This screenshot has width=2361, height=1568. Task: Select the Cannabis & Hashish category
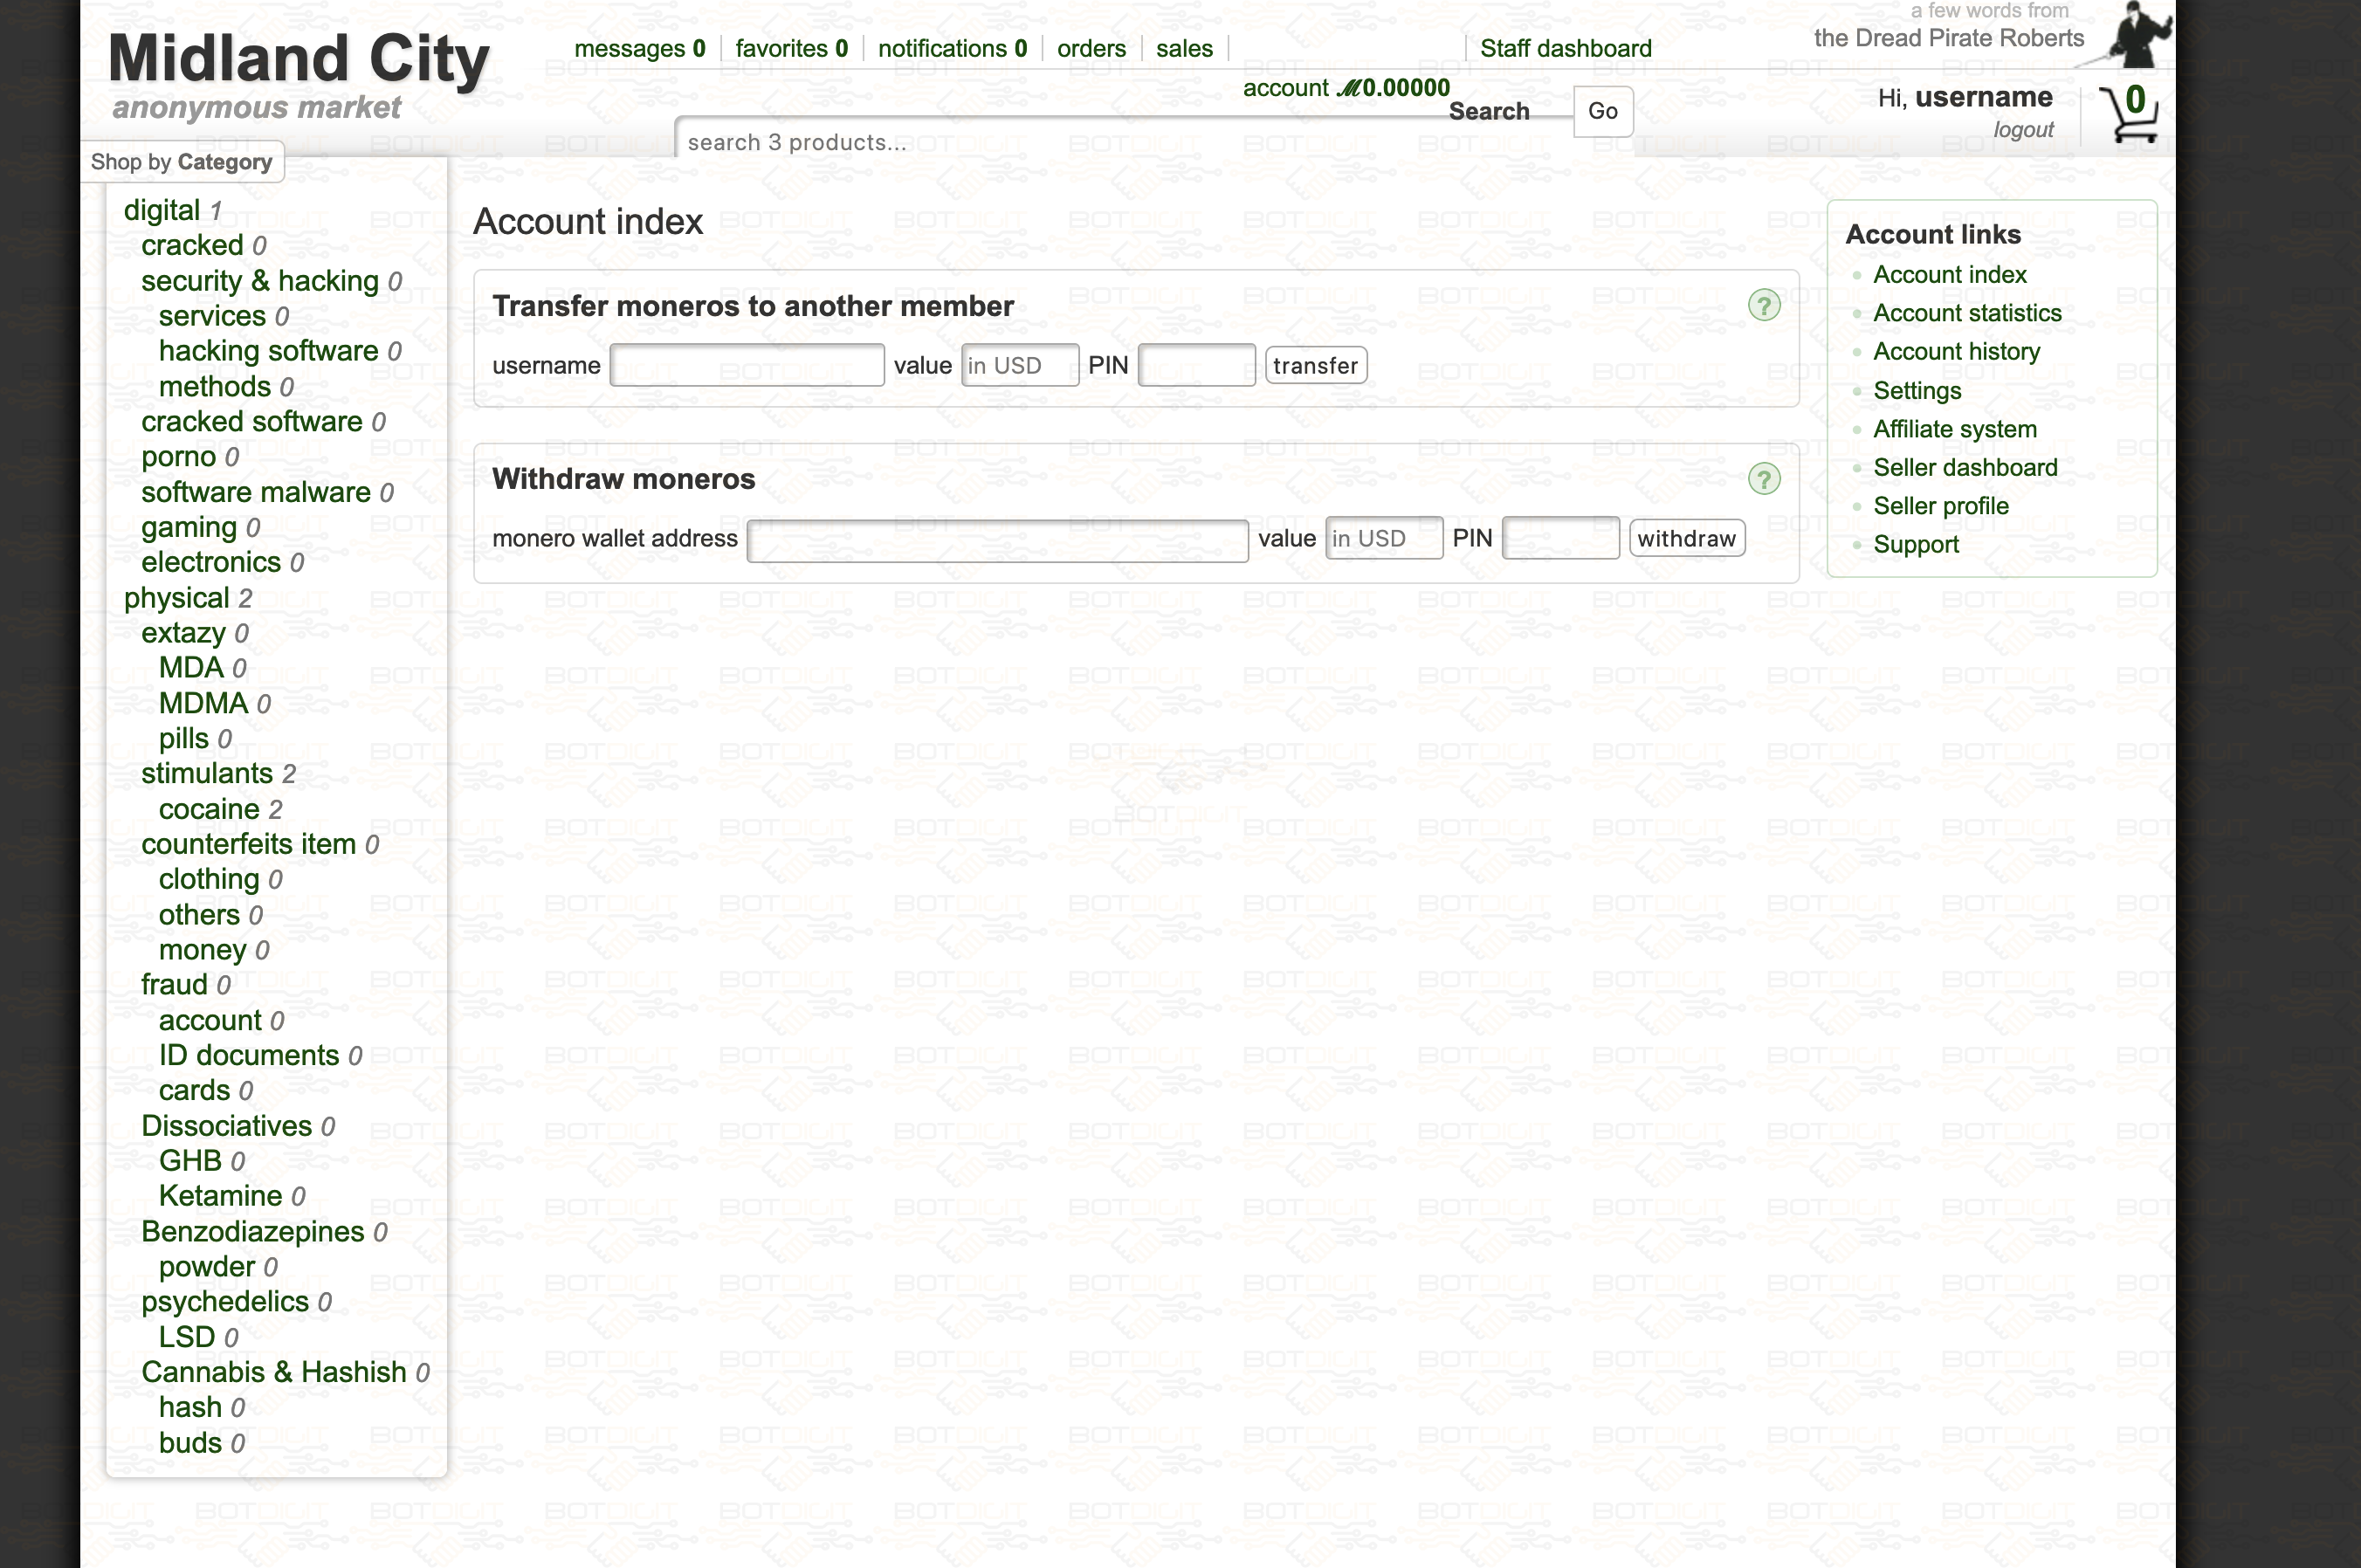274,1372
